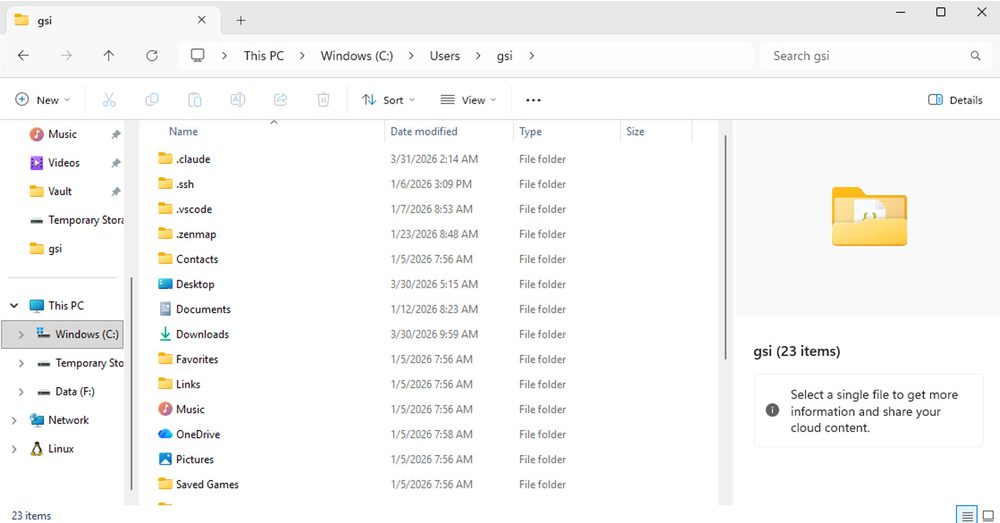Open the Sort dropdown menu

[x=388, y=100]
